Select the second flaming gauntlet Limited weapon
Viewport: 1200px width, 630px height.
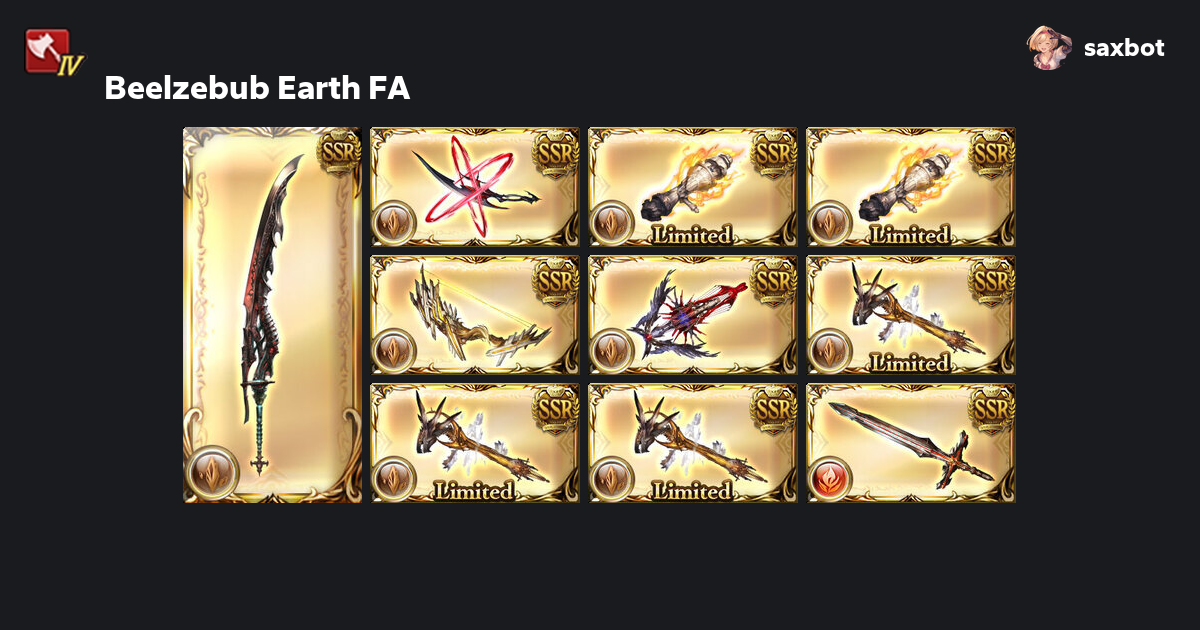click(x=911, y=187)
